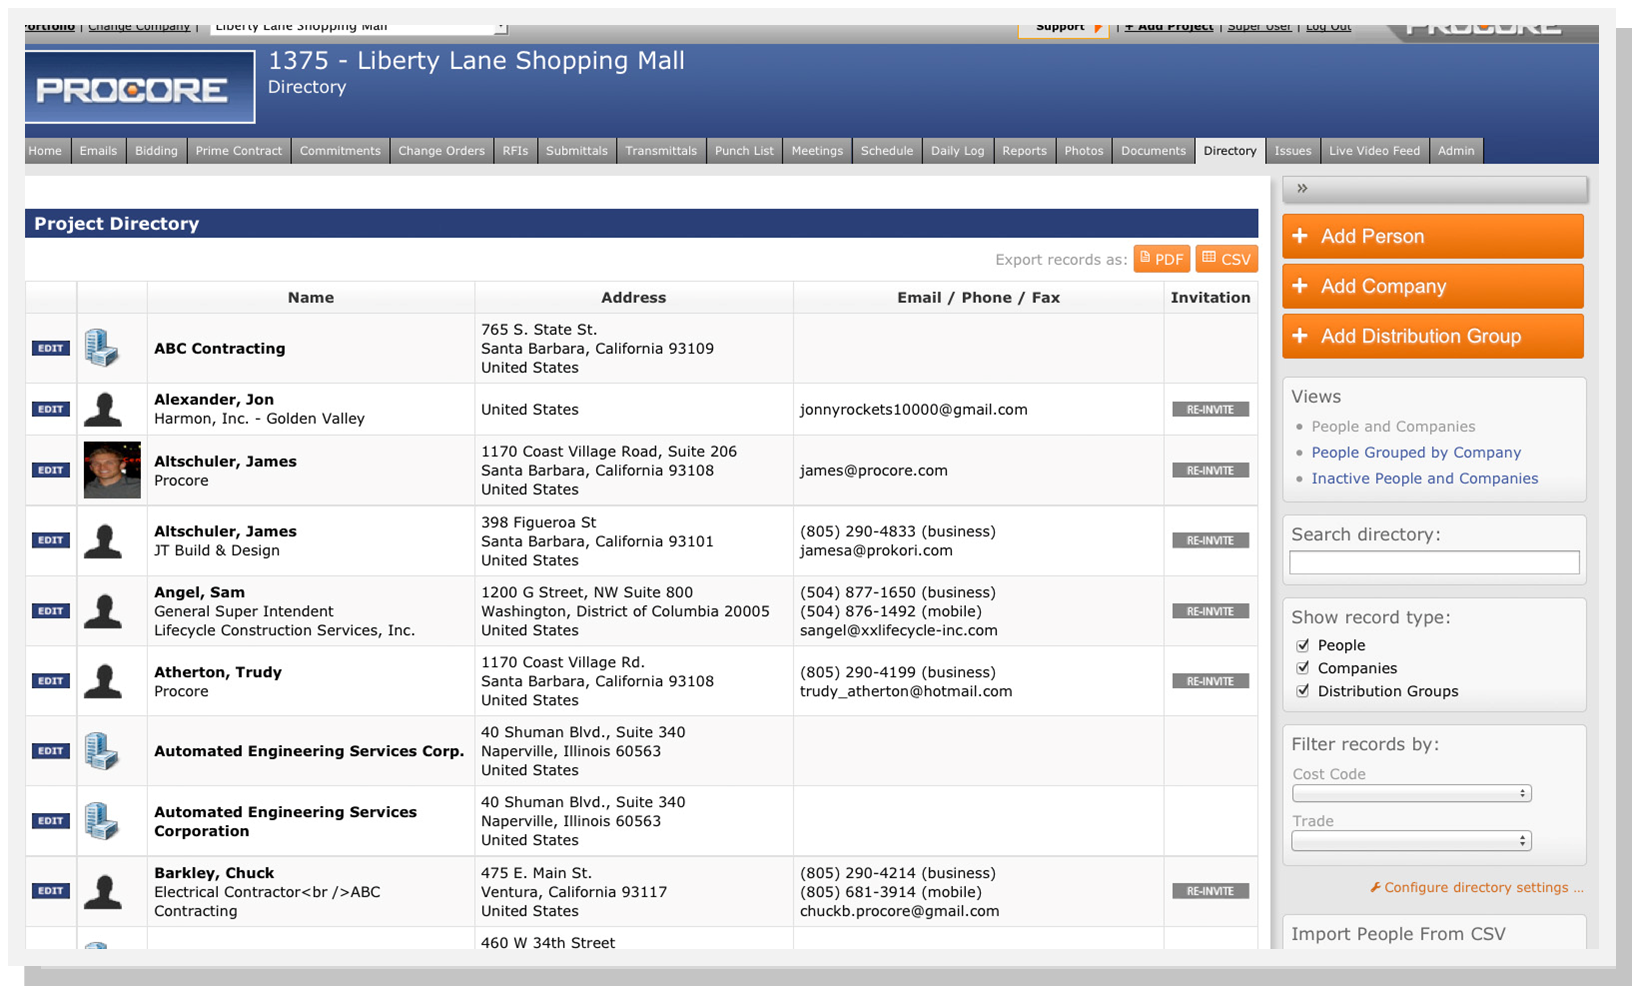Screen dimensions: 1641x994
Task: Click the person silhouette icon for Jon Alexander
Action: tap(103, 409)
